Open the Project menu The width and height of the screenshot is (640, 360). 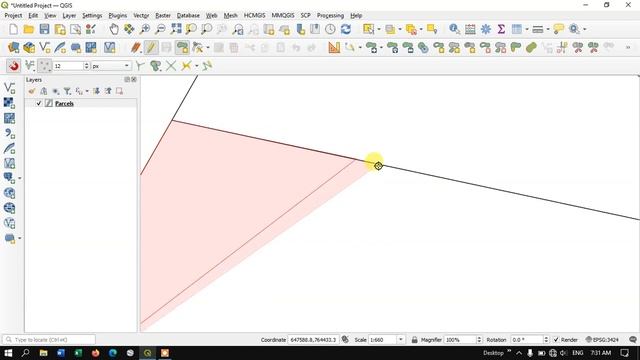click(x=13, y=16)
